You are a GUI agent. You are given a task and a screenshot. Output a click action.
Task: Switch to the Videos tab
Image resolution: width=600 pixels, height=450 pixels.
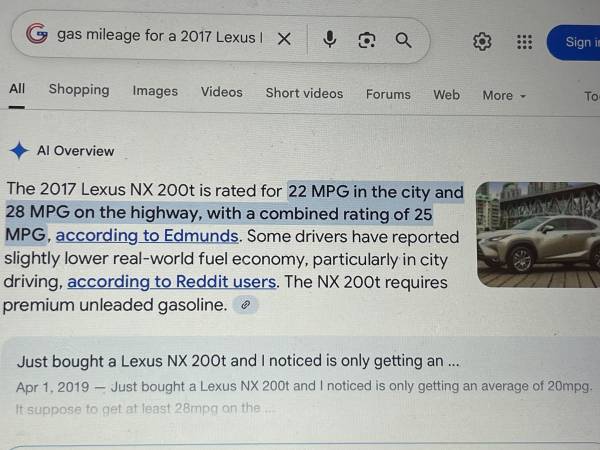coord(222,92)
